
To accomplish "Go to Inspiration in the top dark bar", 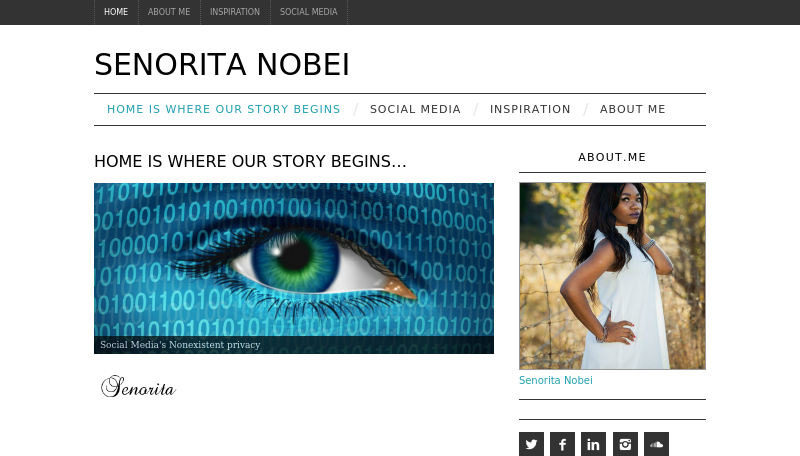I will (x=235, y=12).
